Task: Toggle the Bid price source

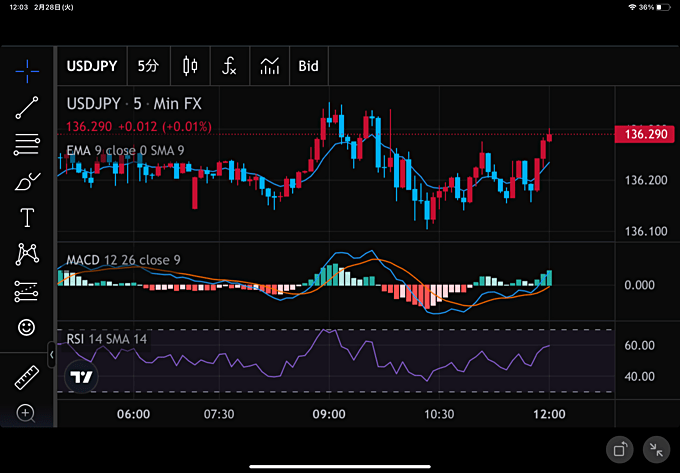Action: 308,66
